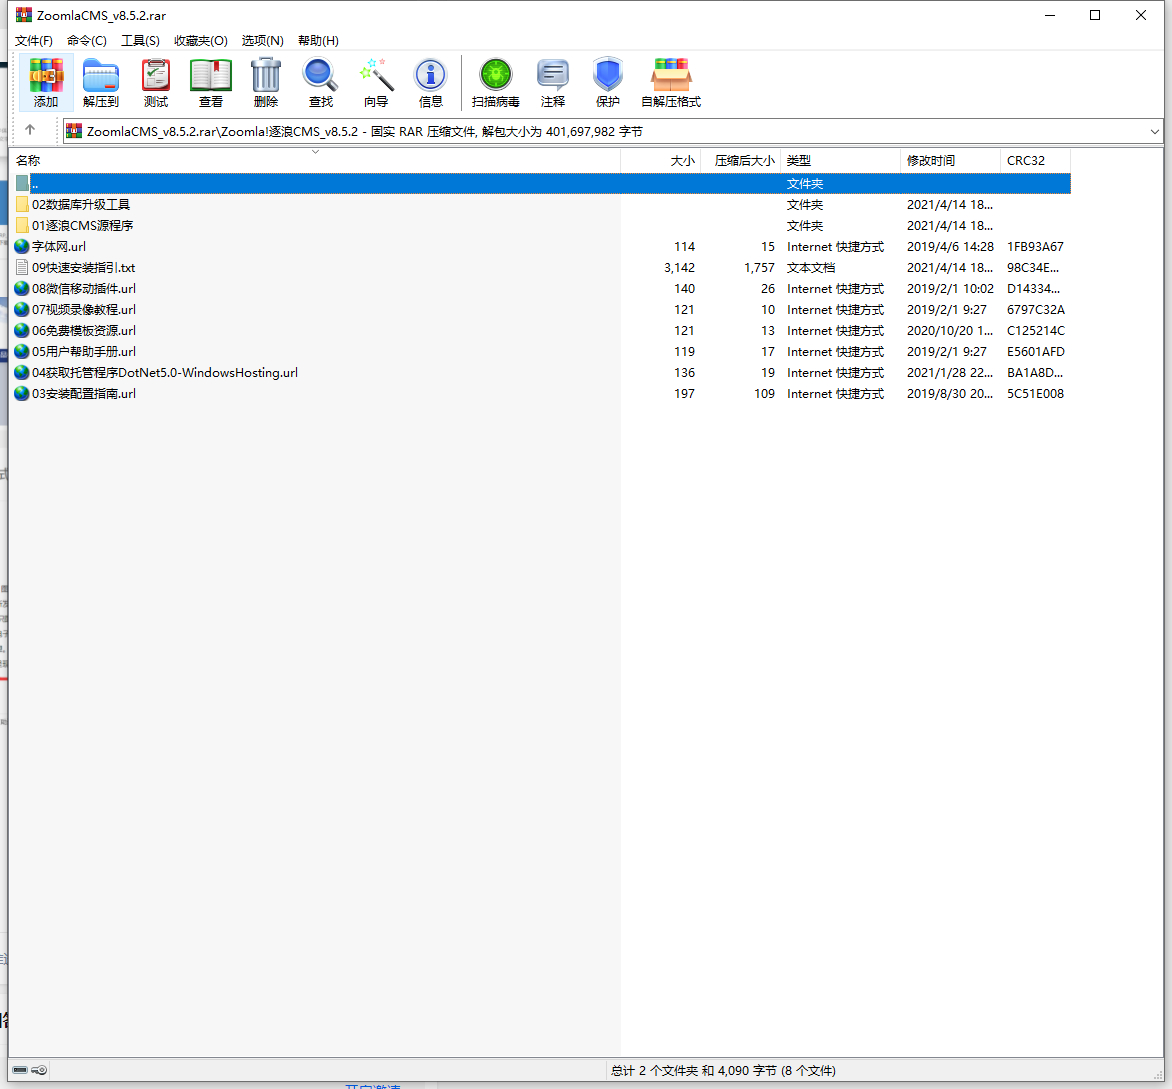
Task: Click the Find (查找) magnifier icon
Action: 321,83
